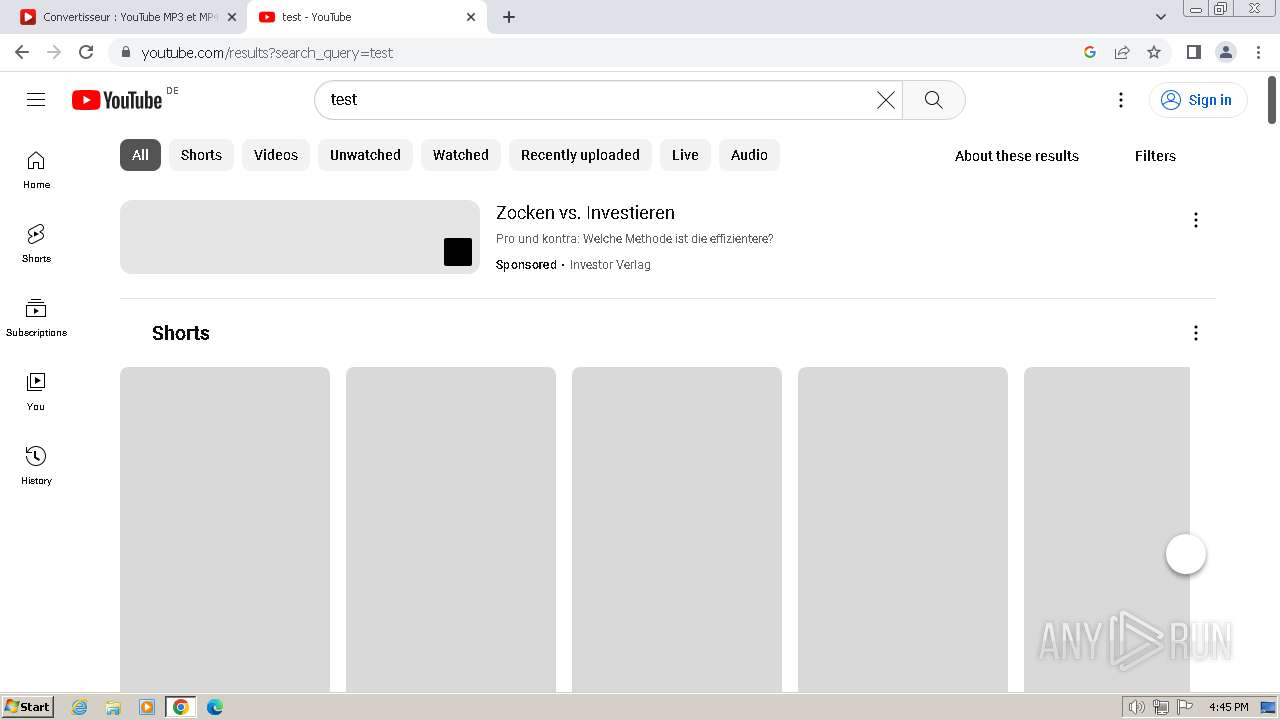Clear the search box with the X icon
This screenshot has height=720, width=1280.
886,99
